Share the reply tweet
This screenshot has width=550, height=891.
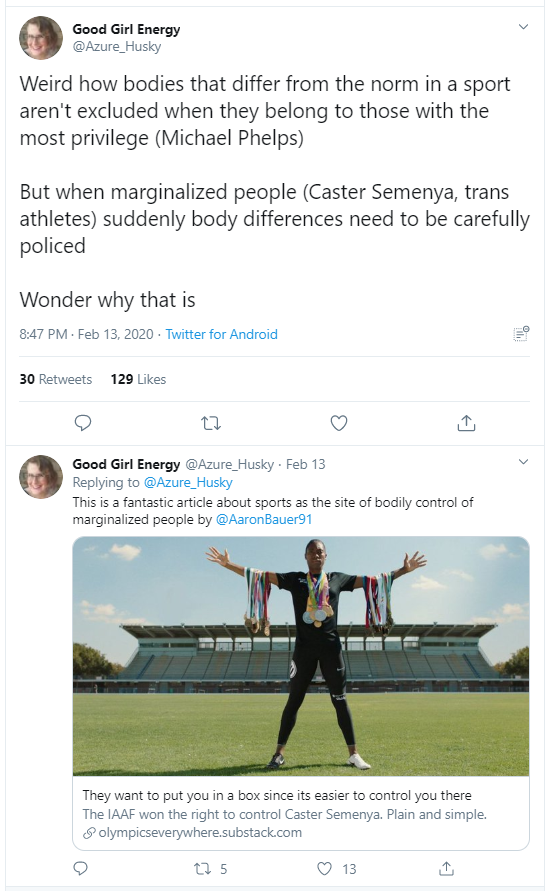[447, 868]
